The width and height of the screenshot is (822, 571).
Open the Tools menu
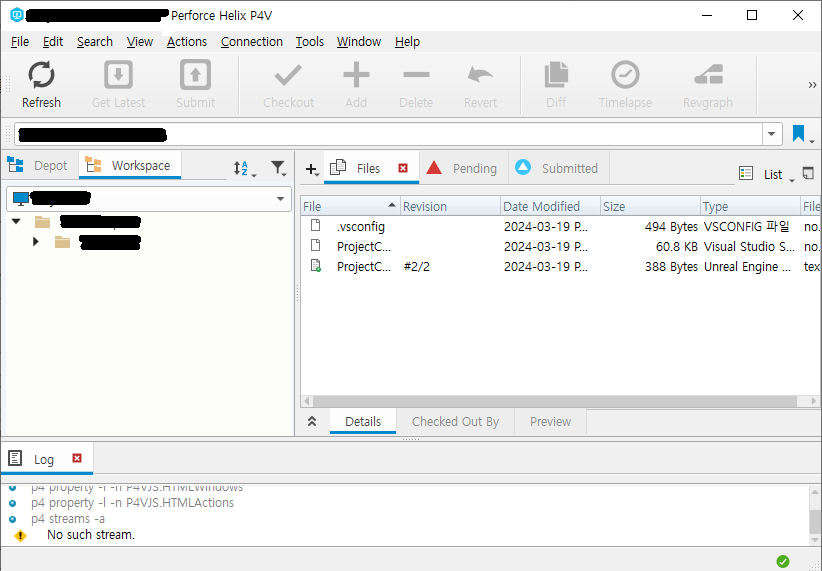tap(310, 41)
